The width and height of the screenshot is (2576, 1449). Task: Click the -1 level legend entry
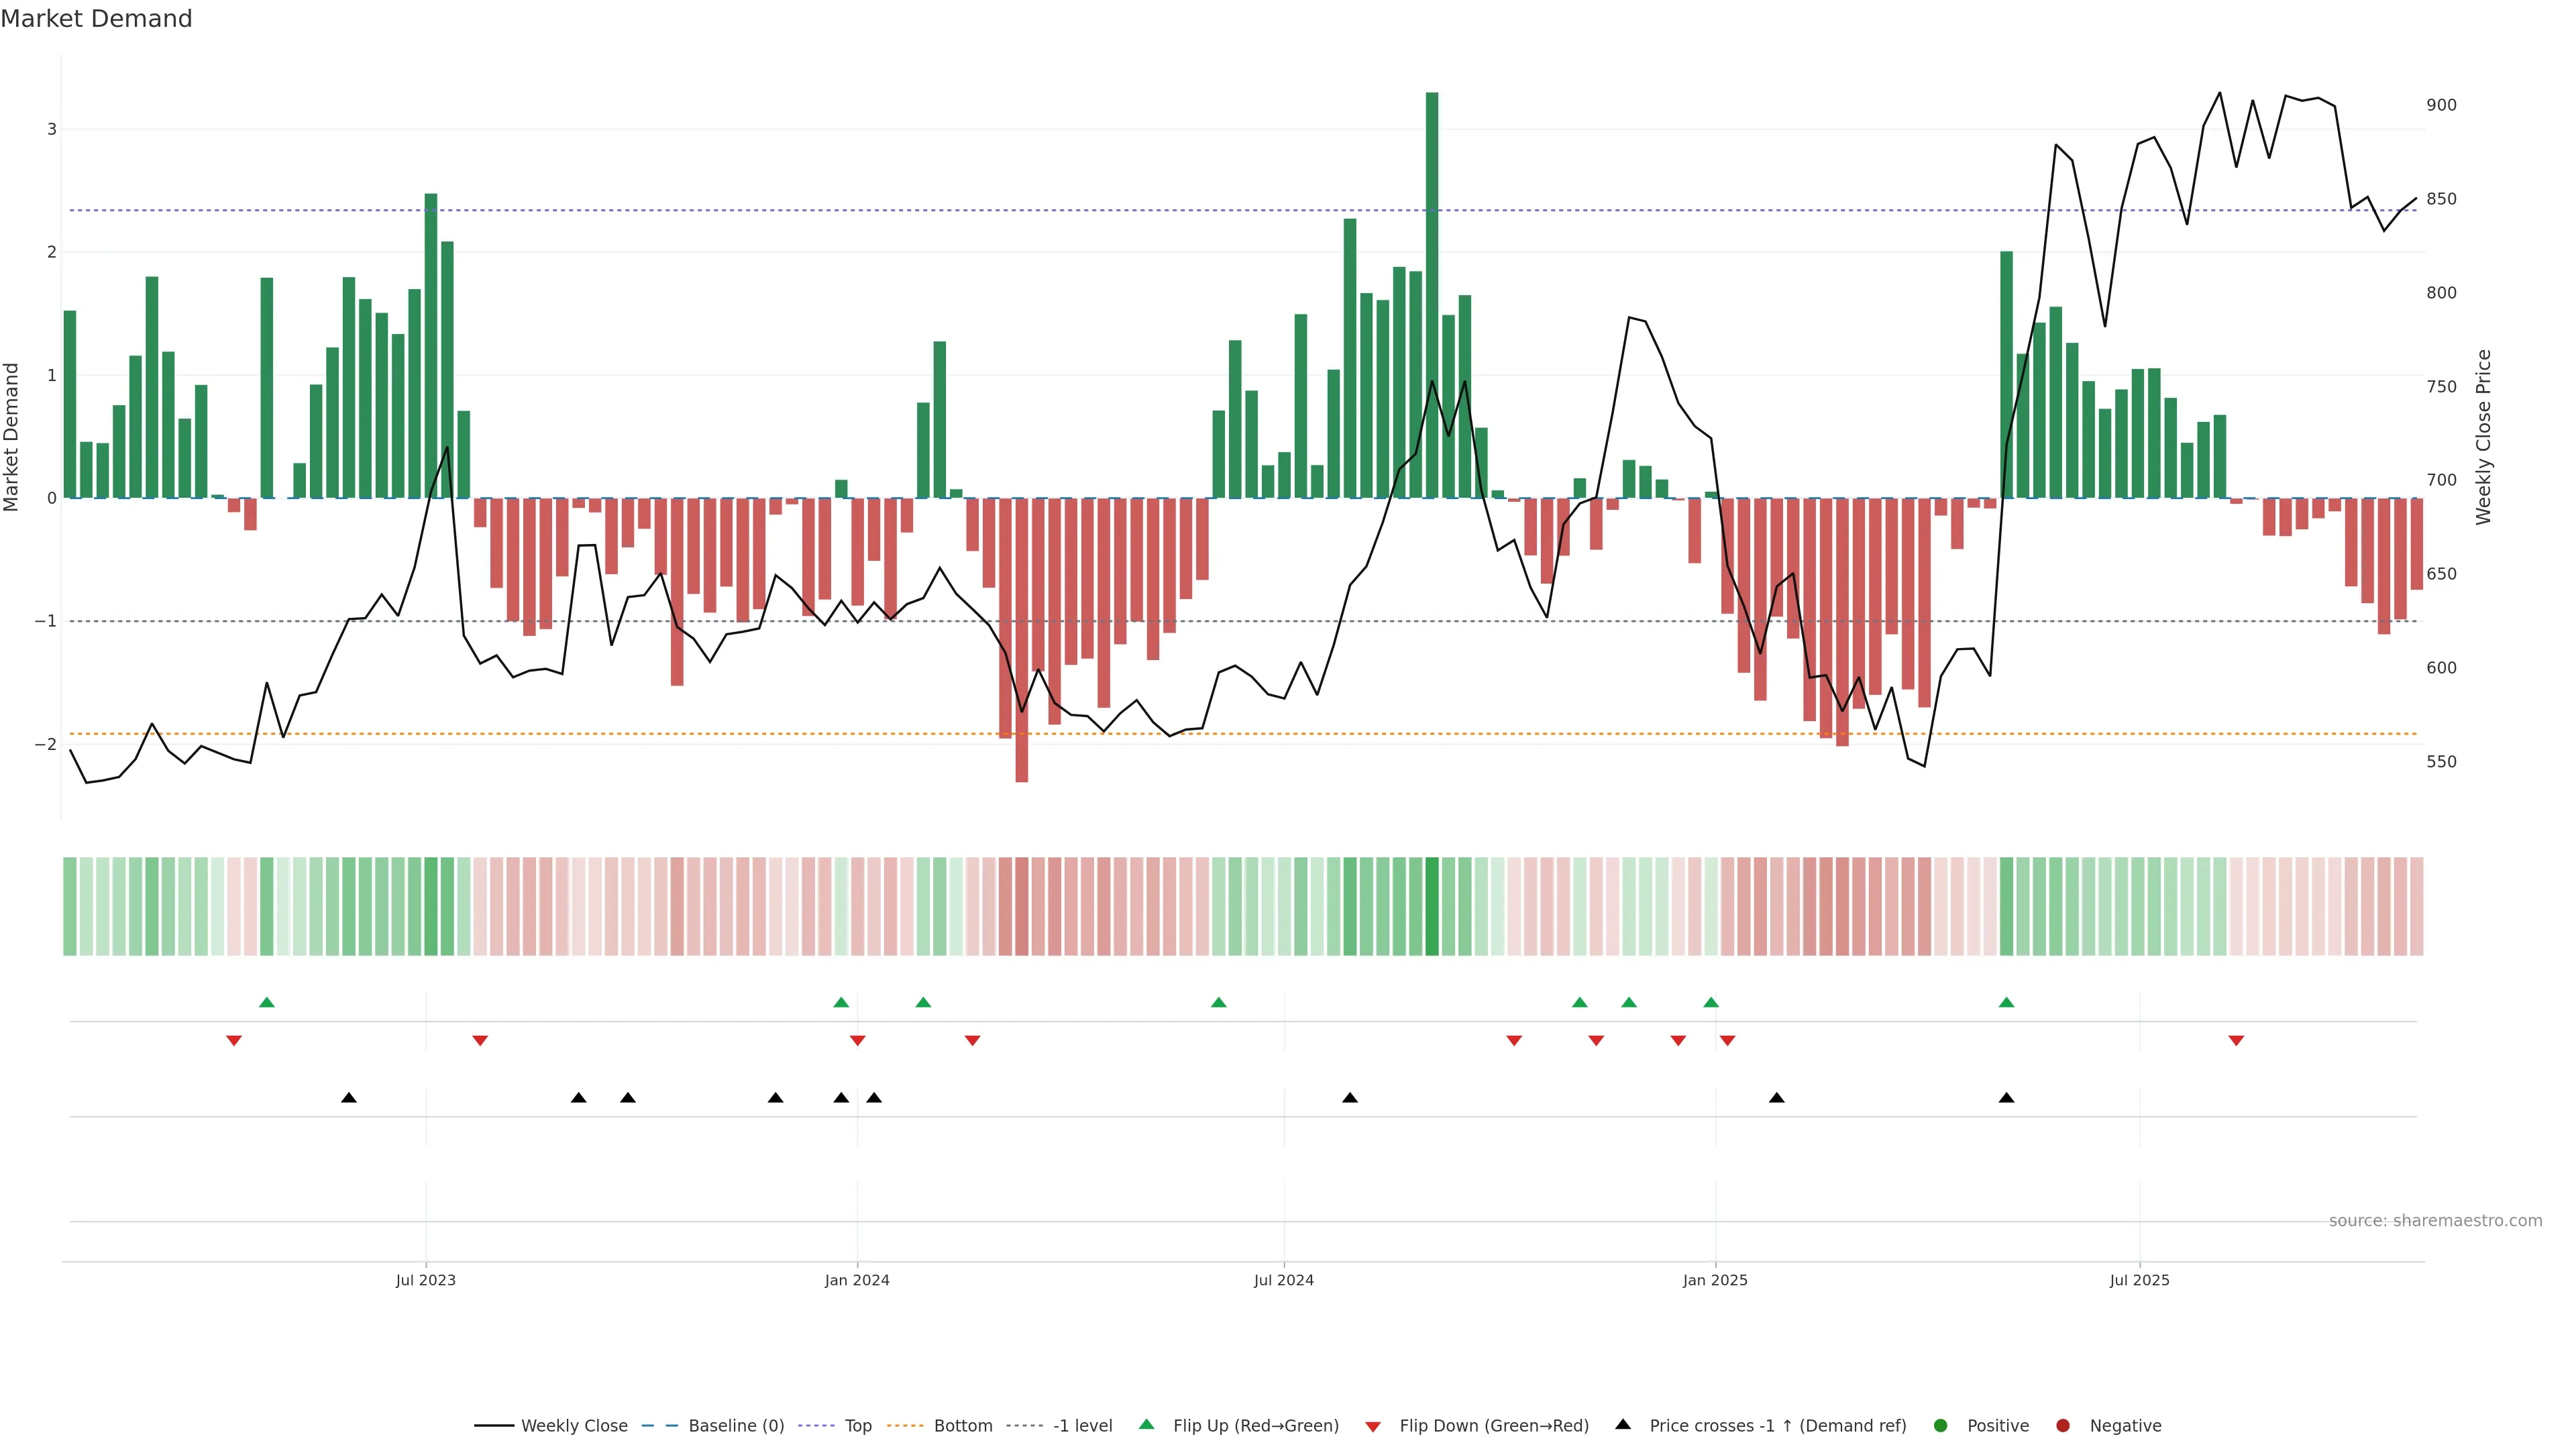(1082, 1426)
